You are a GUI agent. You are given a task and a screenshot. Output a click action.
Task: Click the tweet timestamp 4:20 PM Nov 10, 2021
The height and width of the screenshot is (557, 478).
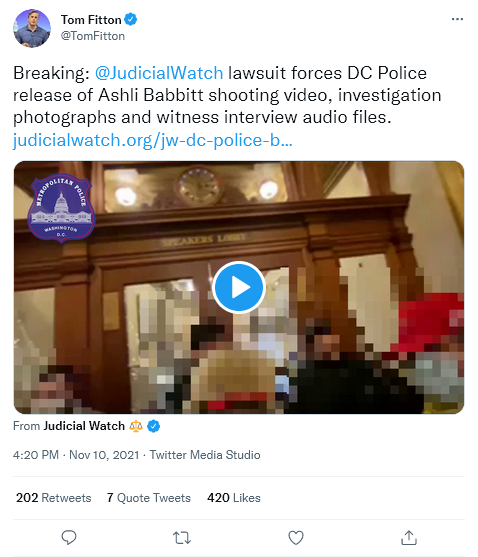76,455
